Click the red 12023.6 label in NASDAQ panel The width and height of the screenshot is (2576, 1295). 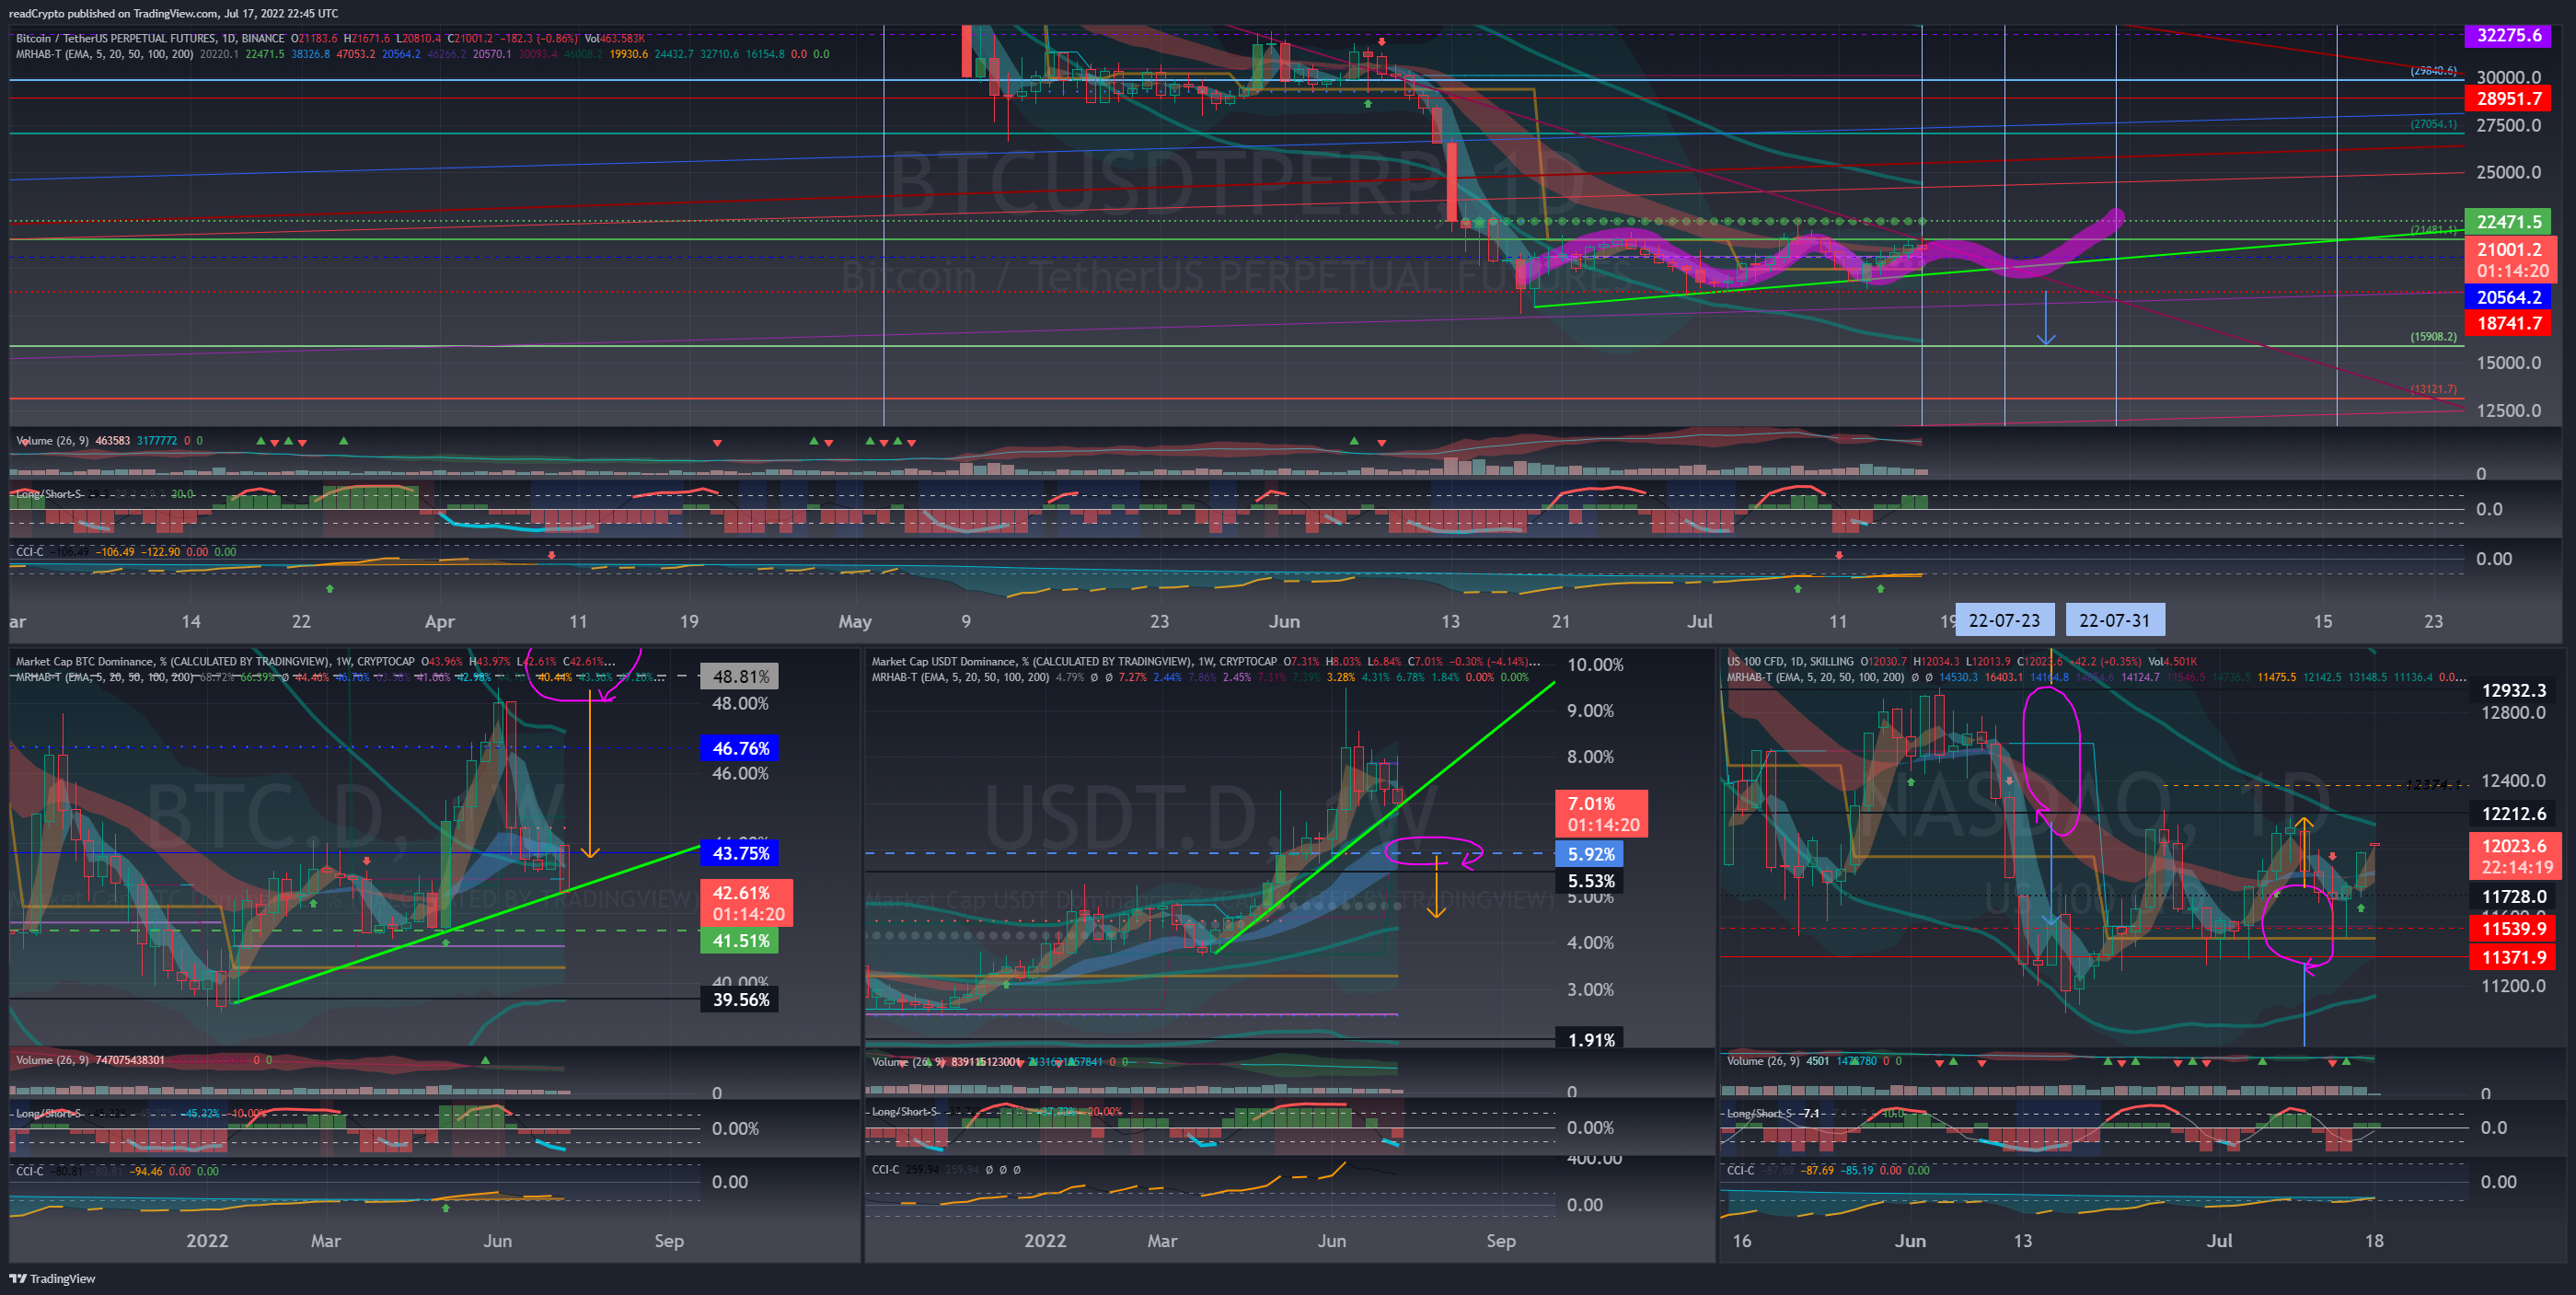pyautogui.click(x=2516, y=856)
